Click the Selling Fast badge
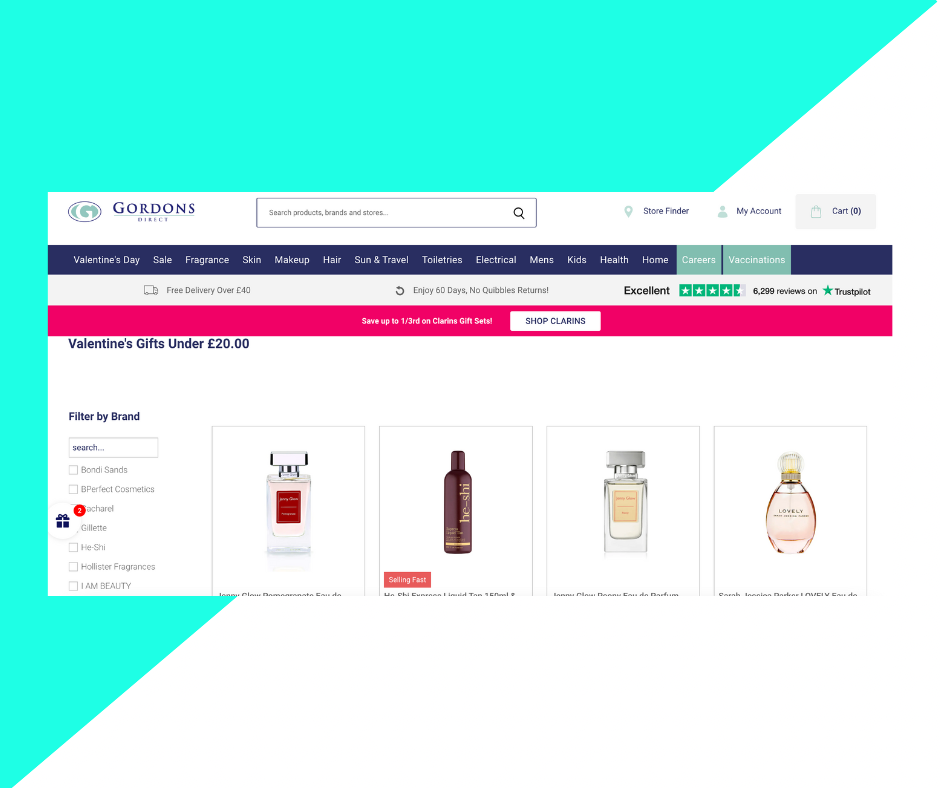Image resolution: width=940 pixels, height=788 pixels. [407, 580]
